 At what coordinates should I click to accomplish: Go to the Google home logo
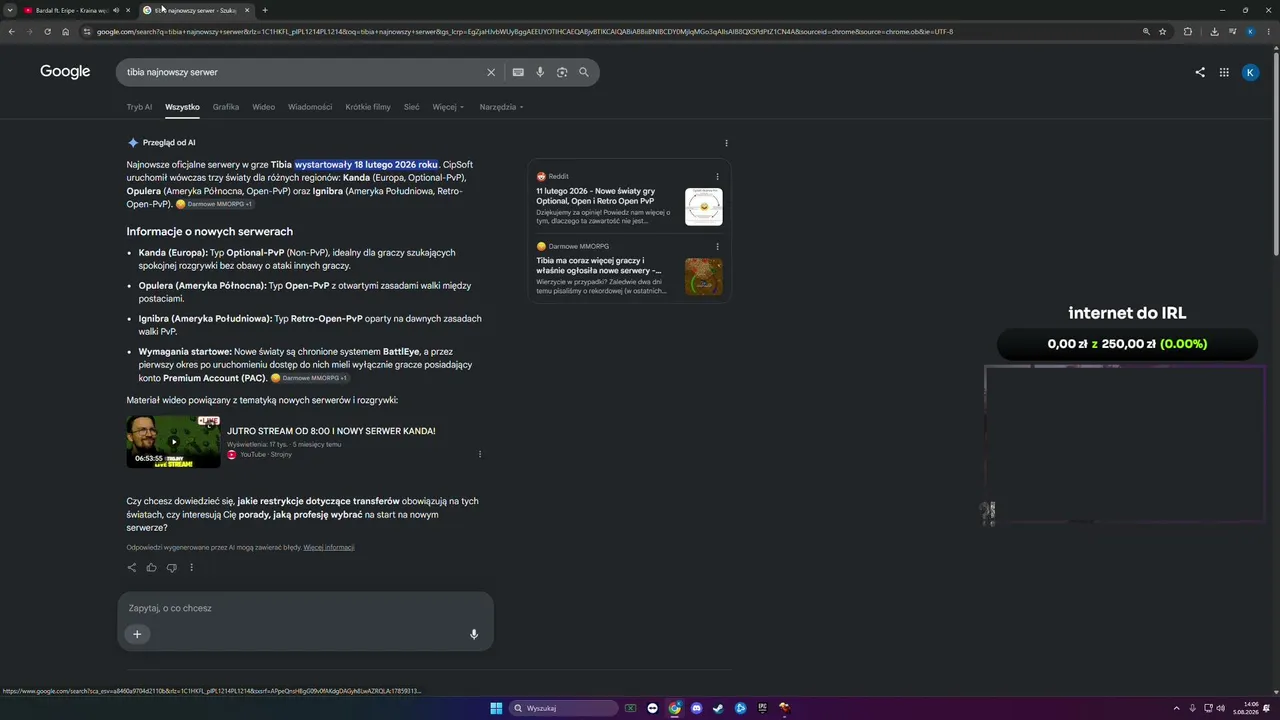(x=65, y=72)
